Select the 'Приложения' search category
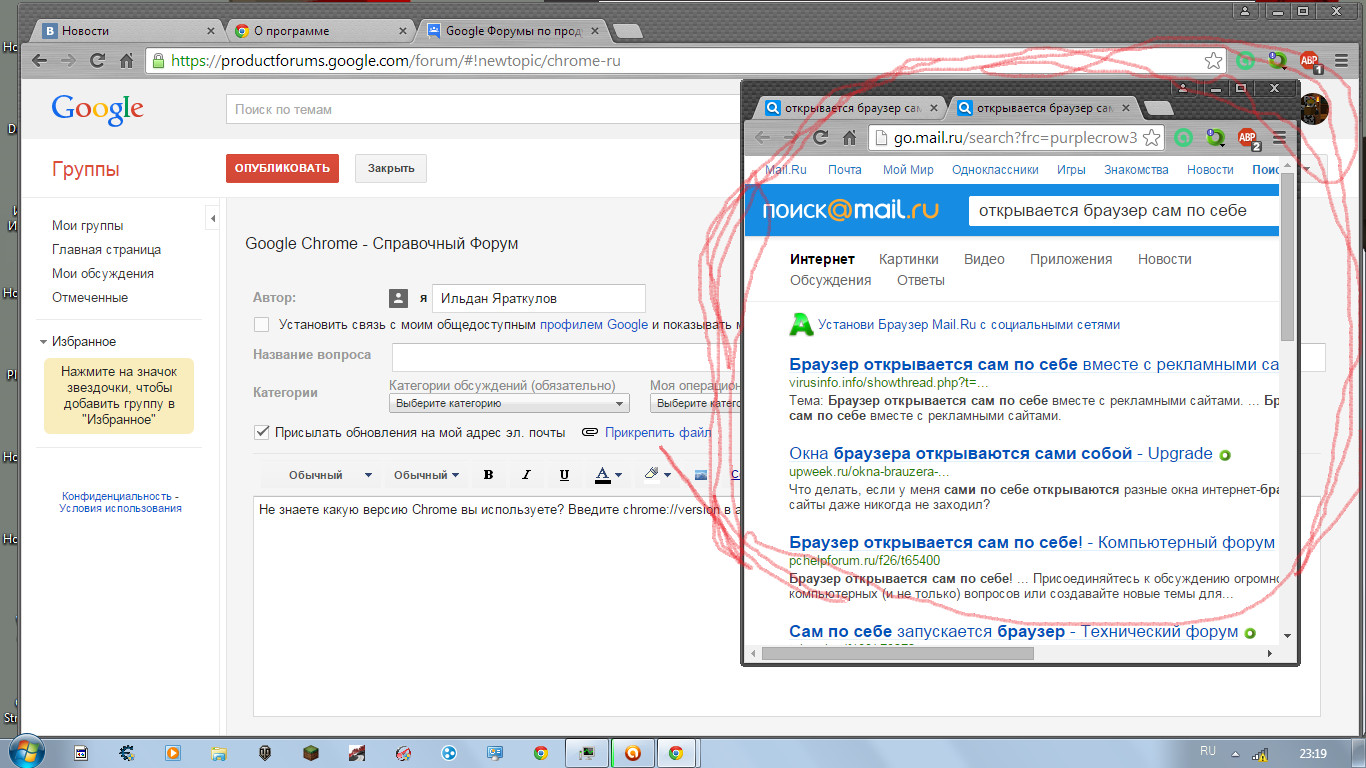Image resolution: width=1366 pixels, height=768 pixels. click(x=1071, y=259)
